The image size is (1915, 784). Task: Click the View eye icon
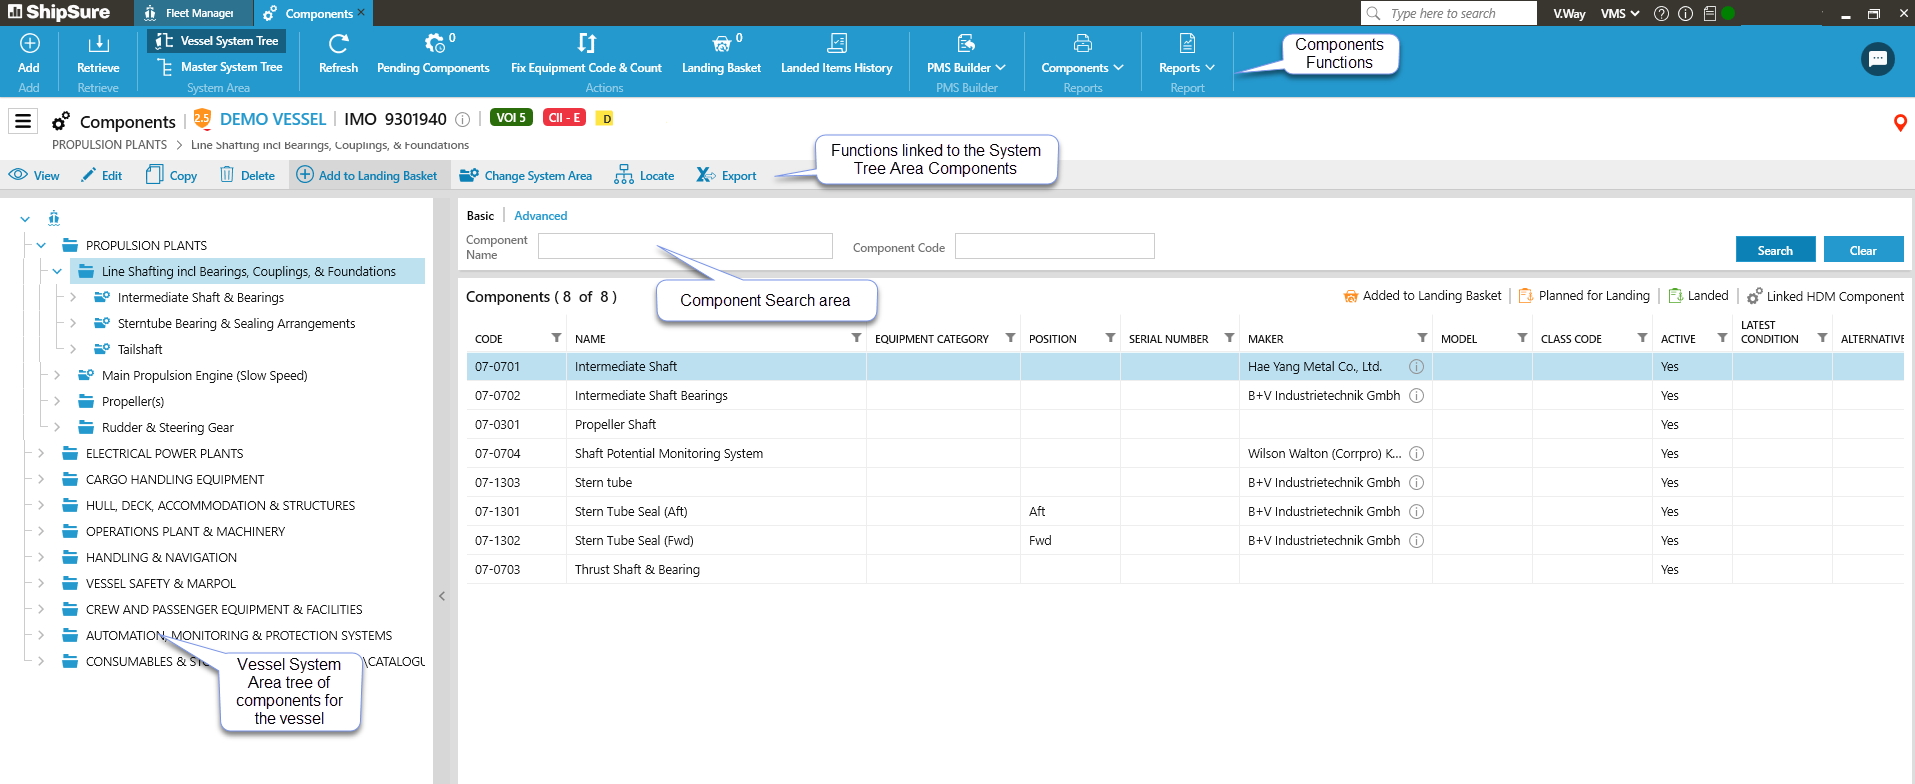click(18, 175)
